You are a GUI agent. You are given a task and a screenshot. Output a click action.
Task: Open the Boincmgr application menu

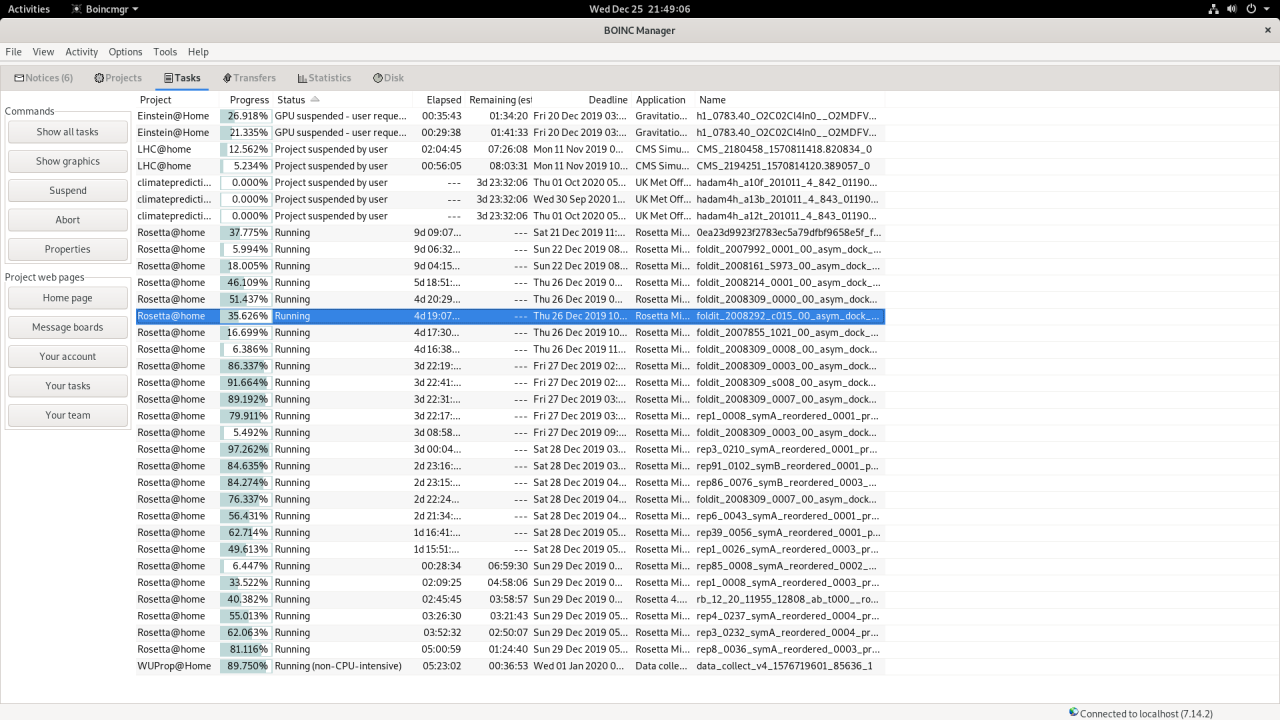(x=105, y=9)
